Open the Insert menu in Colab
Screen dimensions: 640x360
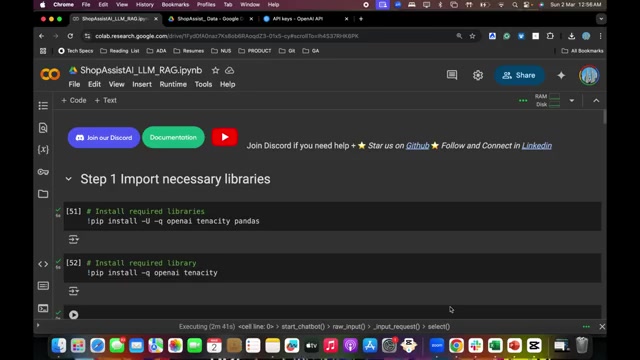click(x=142, y=84)
